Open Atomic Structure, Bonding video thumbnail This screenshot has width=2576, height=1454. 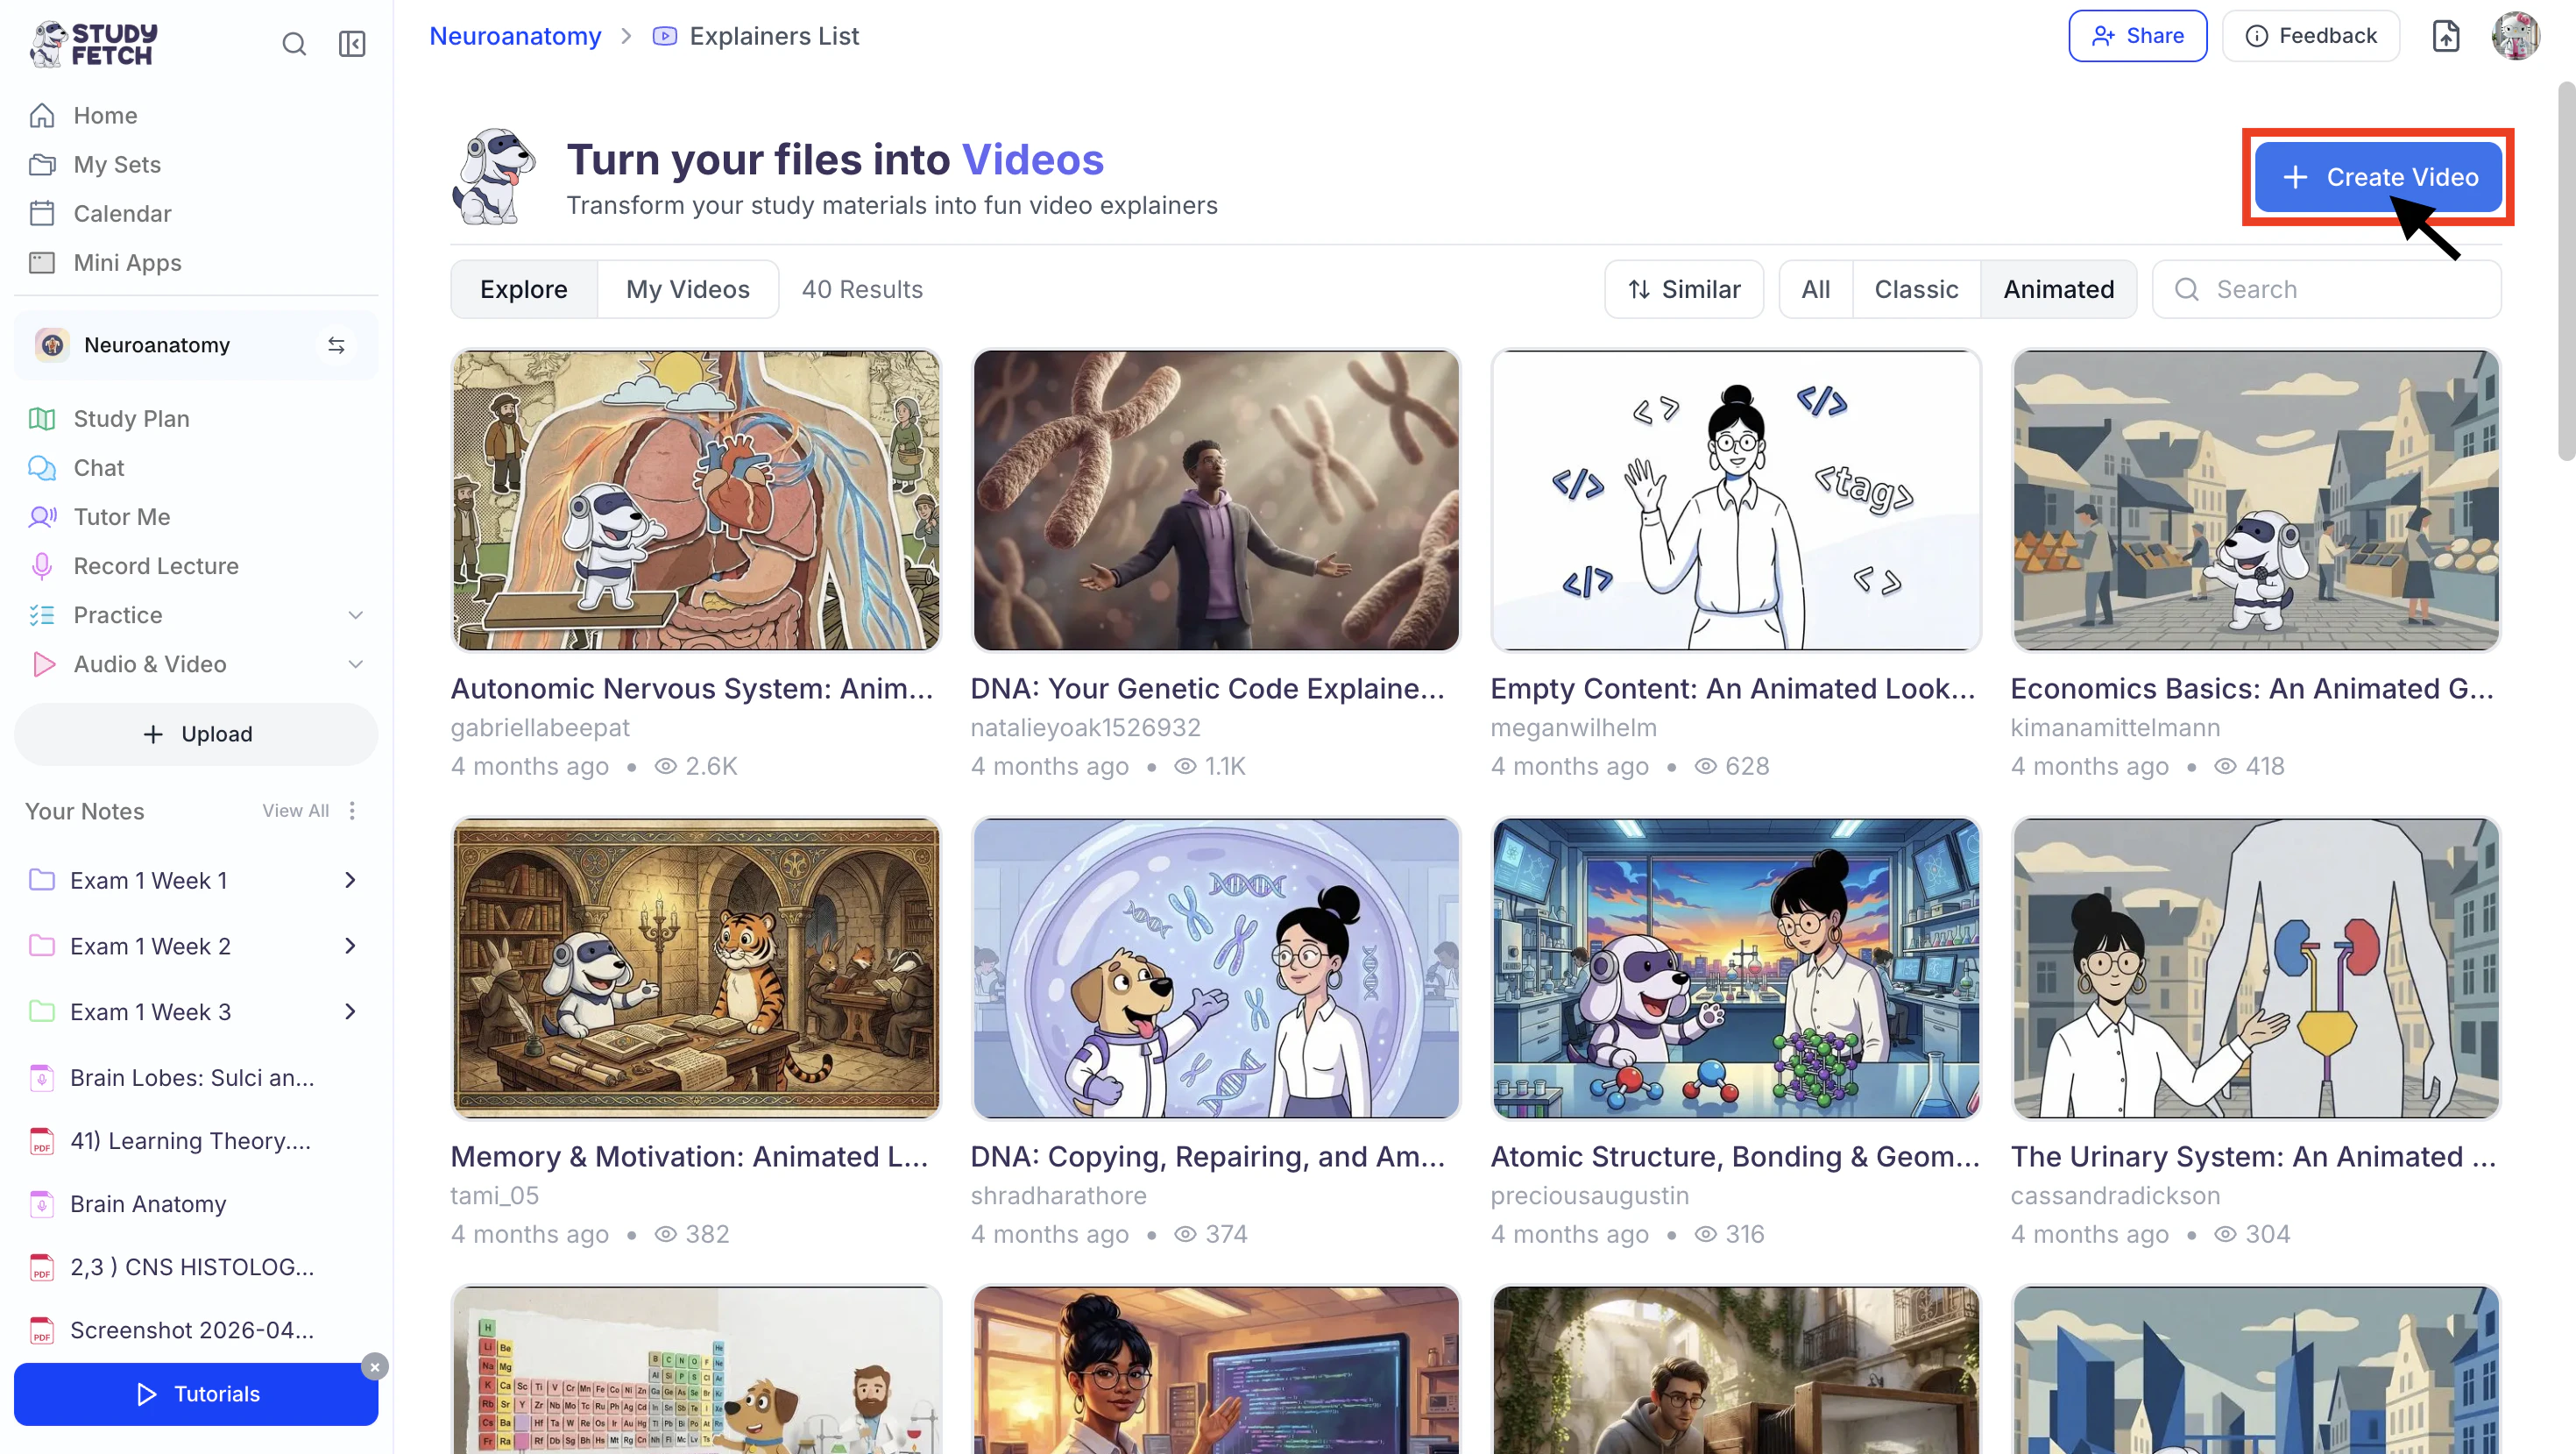pyautogui.click(x=1736, y=968)
